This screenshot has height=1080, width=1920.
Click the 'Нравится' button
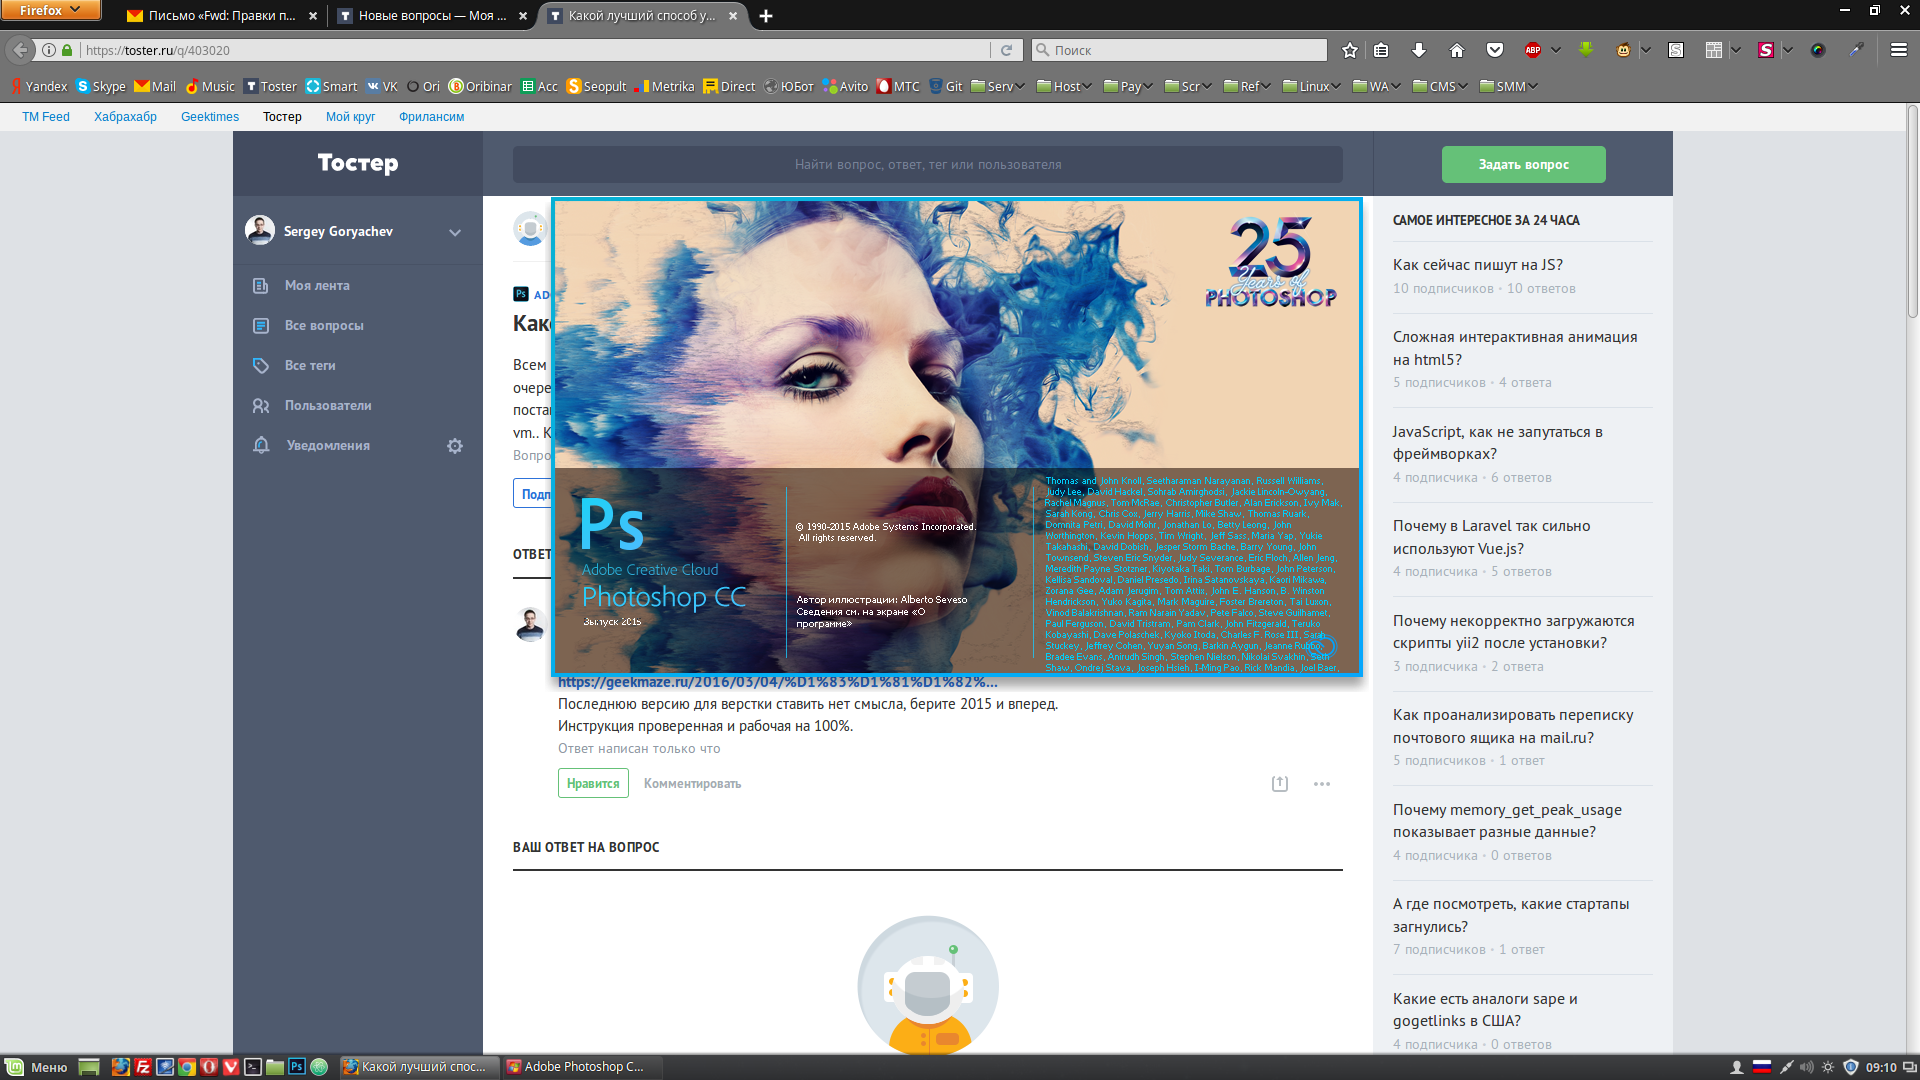pyautogui.click(x=593, y=783)
